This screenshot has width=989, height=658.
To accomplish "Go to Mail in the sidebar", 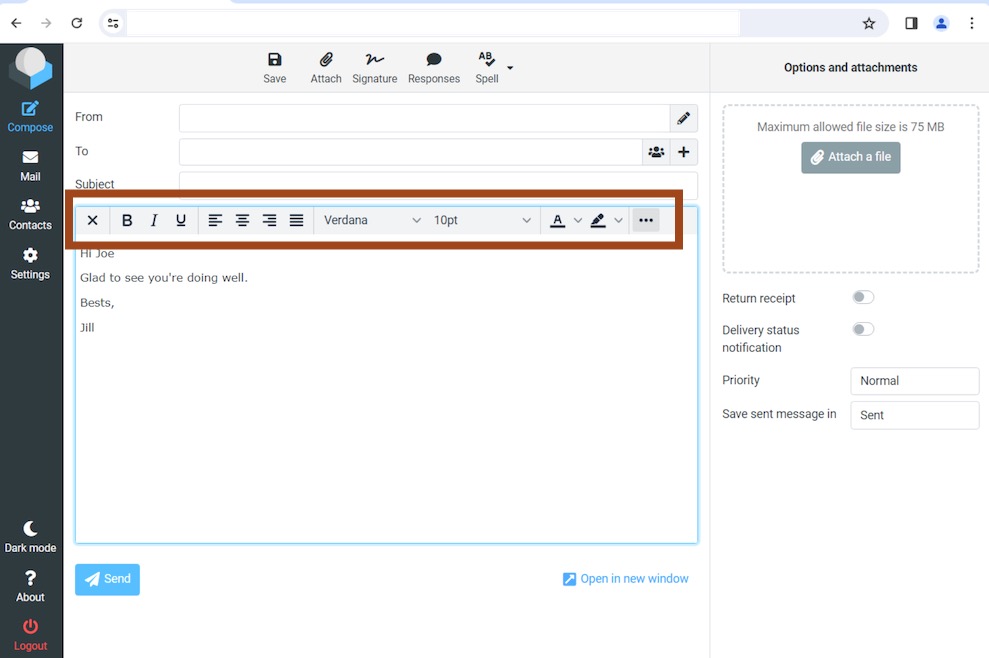I will point(30,165).
